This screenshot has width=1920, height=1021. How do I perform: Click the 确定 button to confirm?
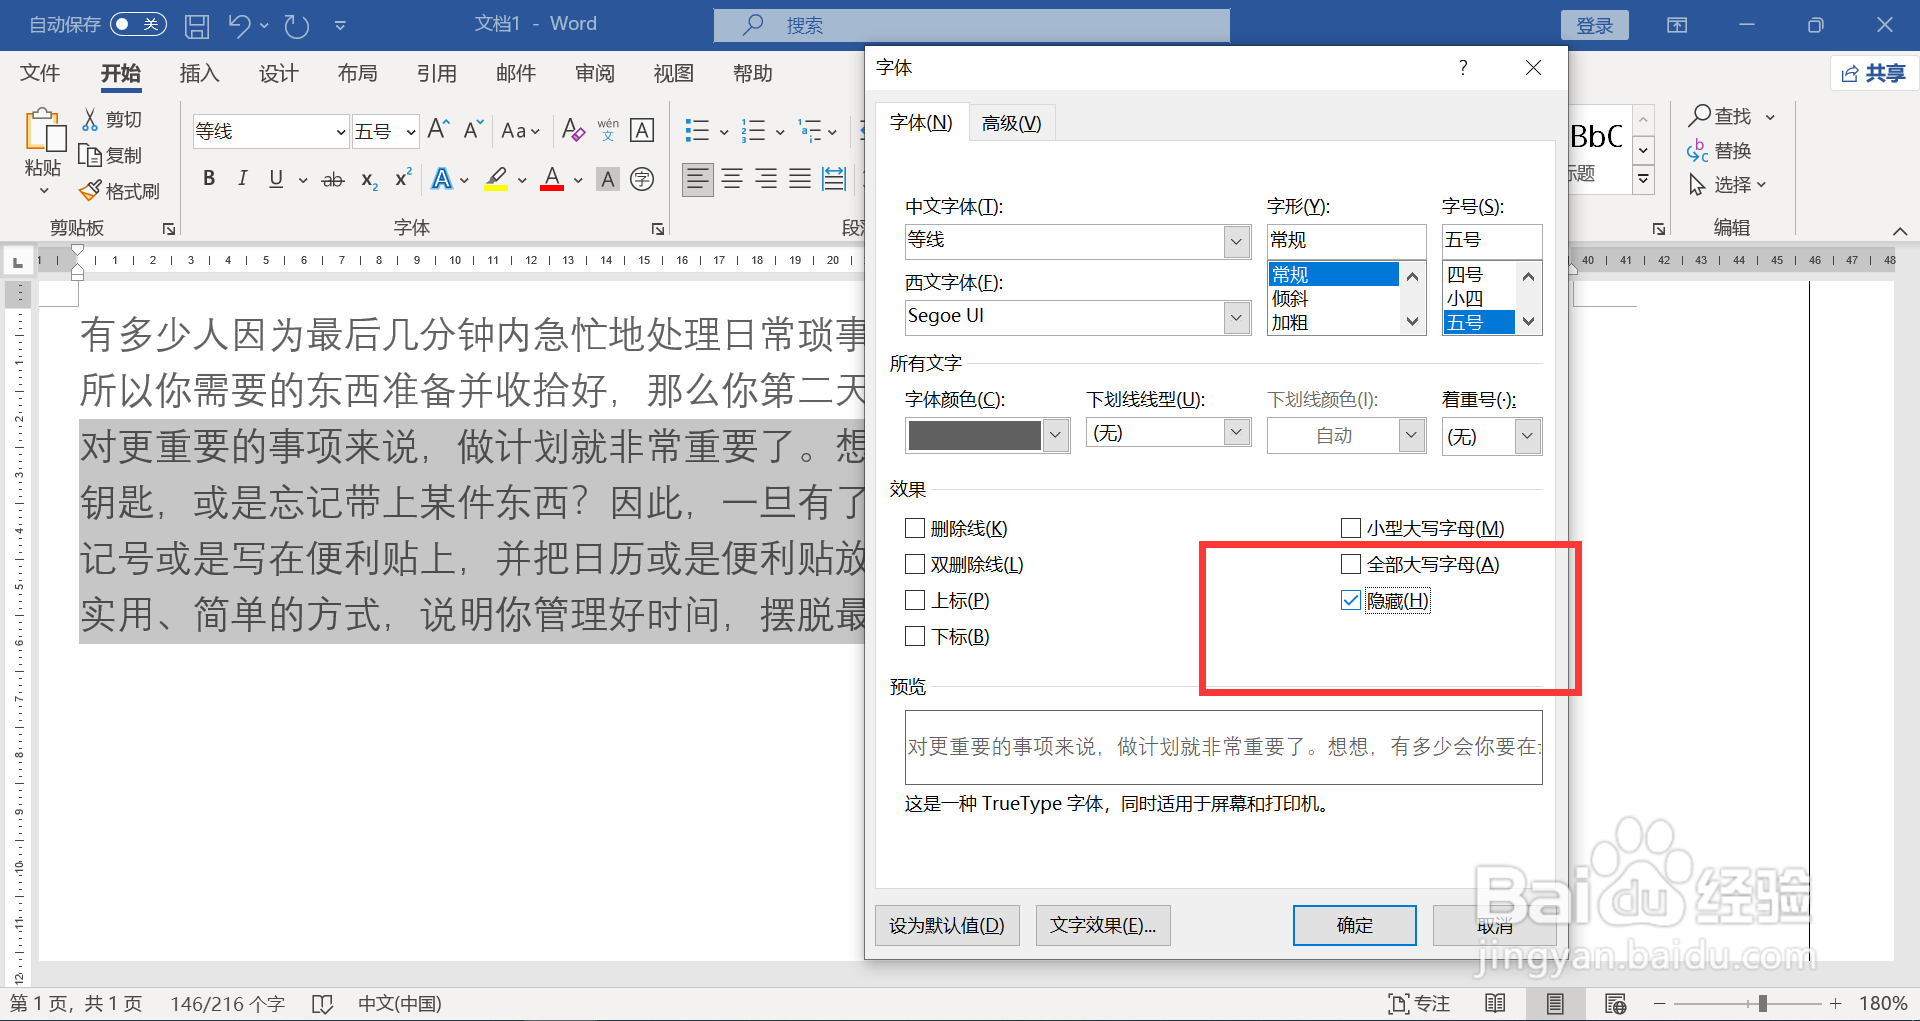[x=1354, y=925]
